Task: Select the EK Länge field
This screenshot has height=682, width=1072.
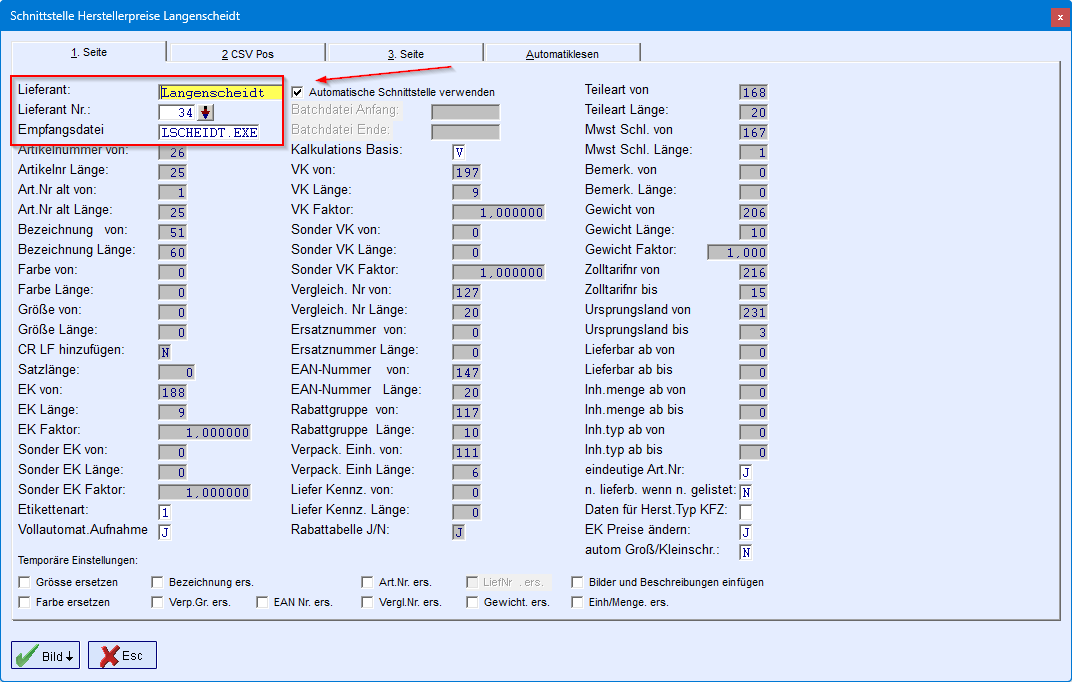Action: click(x=173, y=412)
